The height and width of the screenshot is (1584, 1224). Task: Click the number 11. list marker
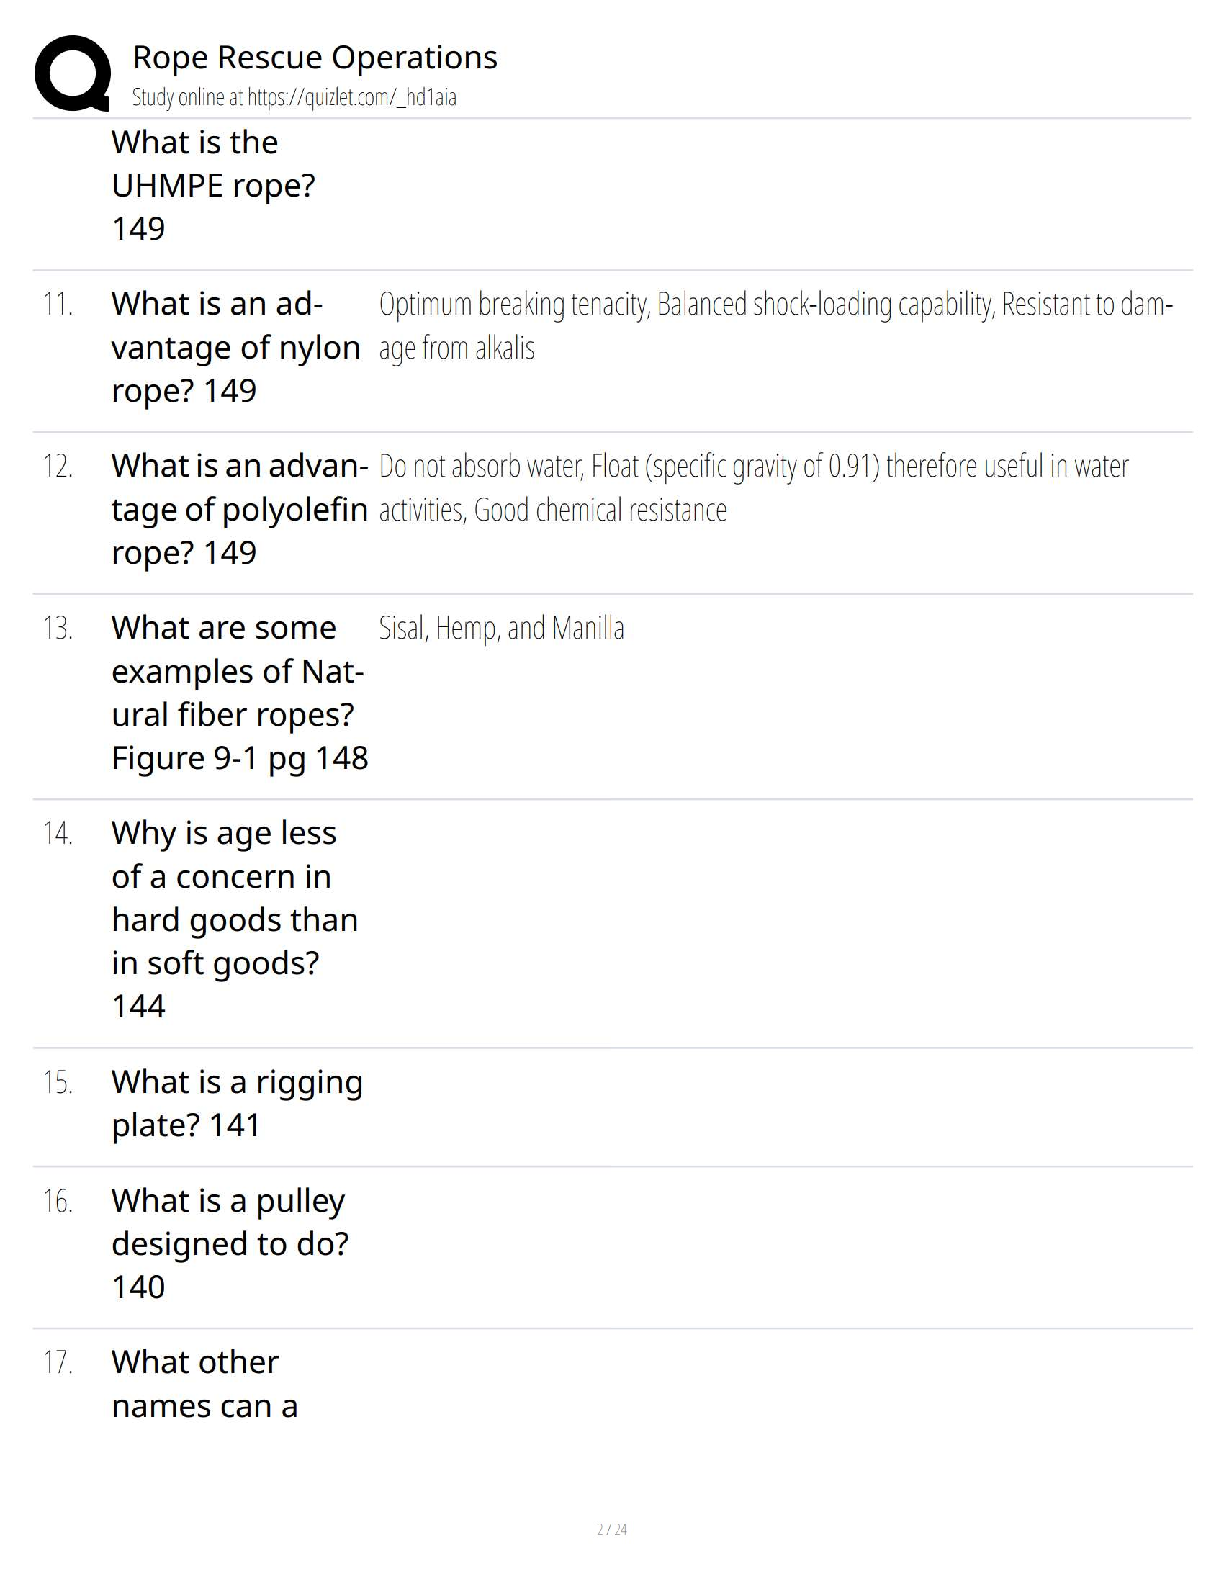[58, 304]
